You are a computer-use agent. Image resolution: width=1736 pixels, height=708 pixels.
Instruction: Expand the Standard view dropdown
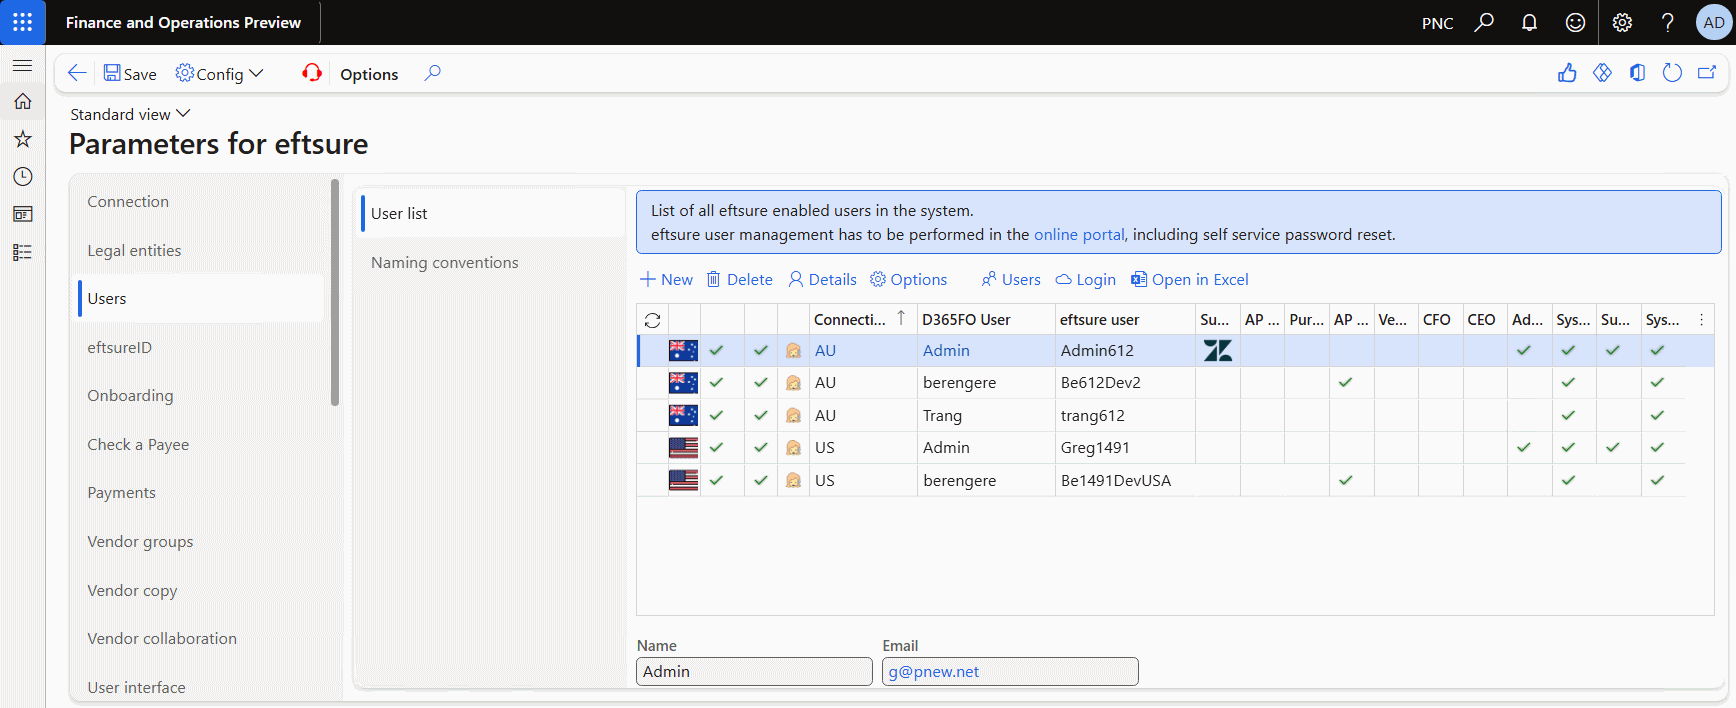point(130,114)
